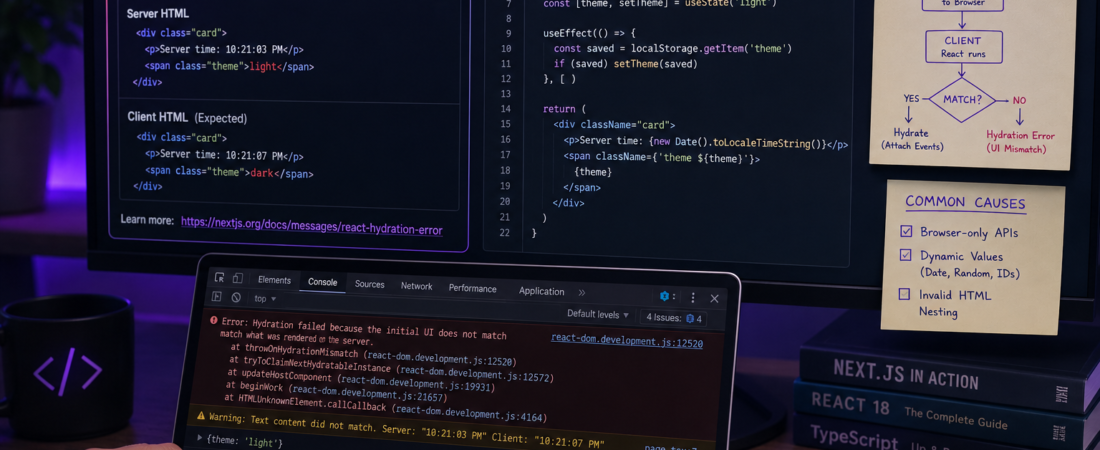1100x450 pixels.
Task: Check the Invalid HTML Nesting checkbox
Action: point(905,293)
